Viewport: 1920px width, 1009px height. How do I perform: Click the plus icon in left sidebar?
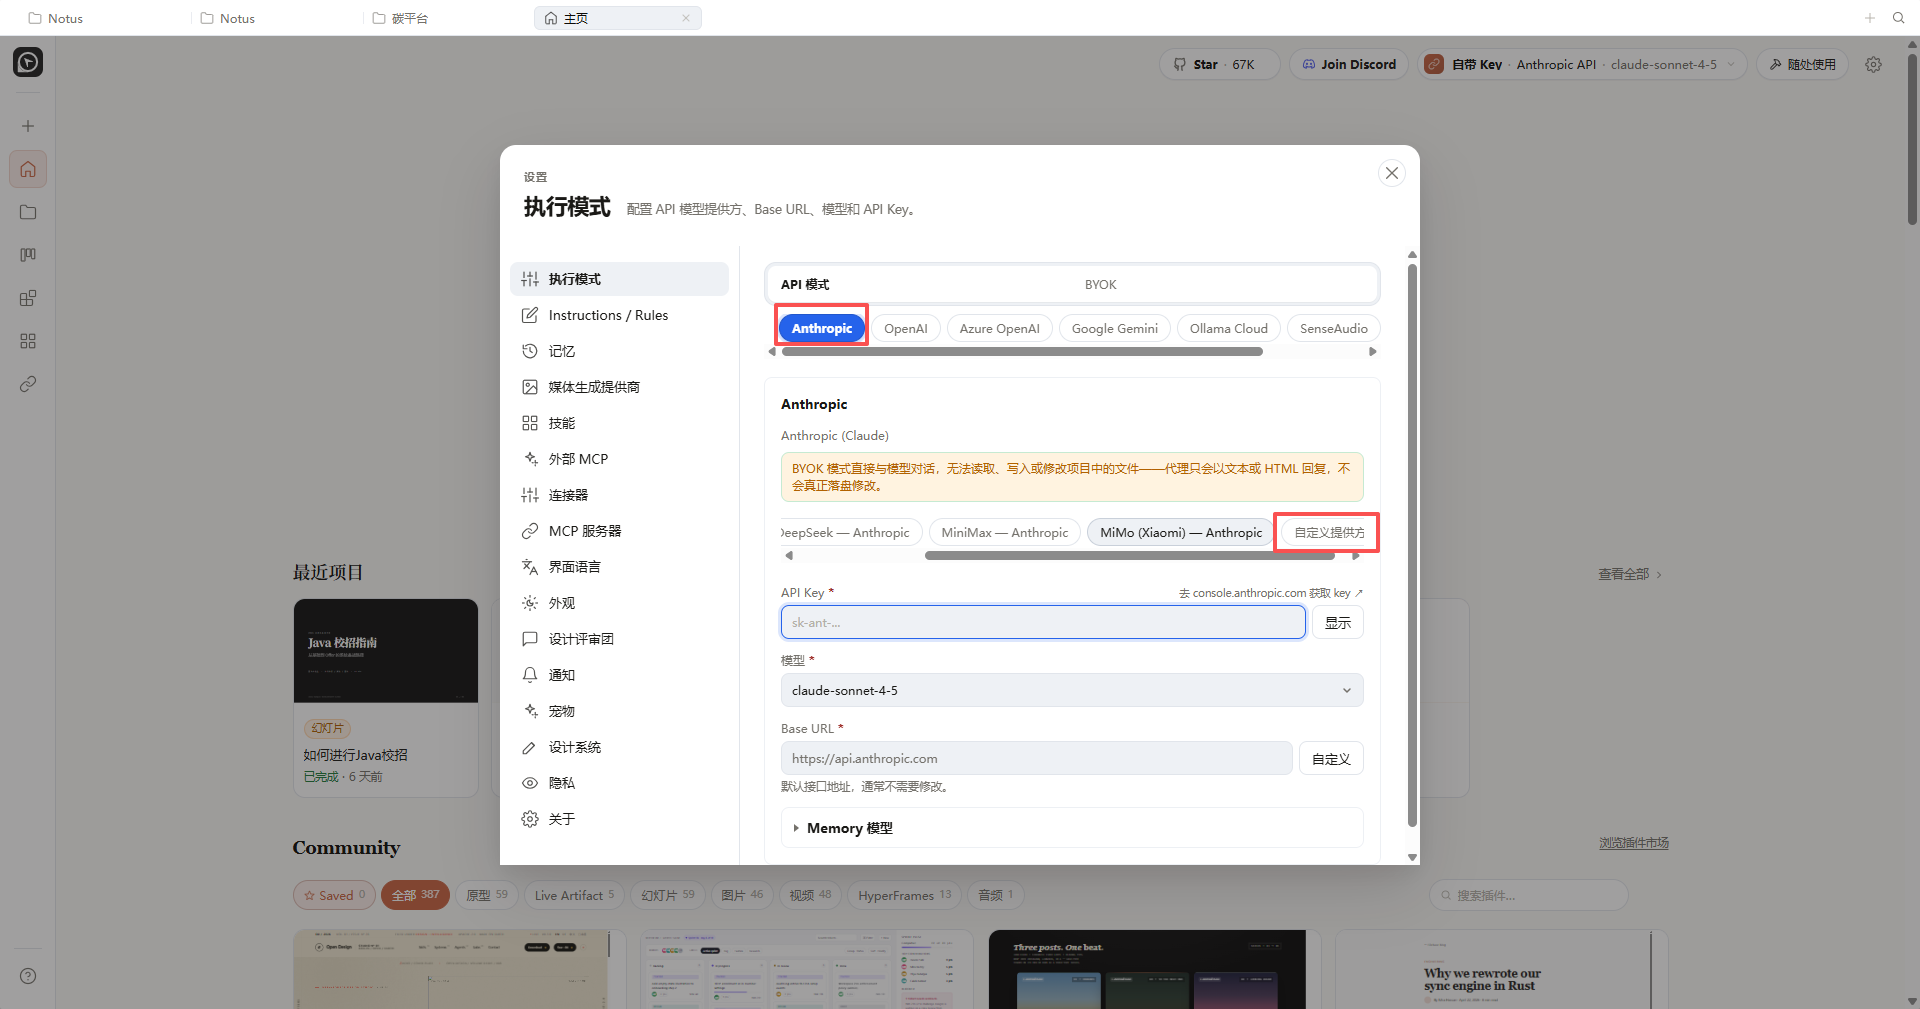coord(28,126)
